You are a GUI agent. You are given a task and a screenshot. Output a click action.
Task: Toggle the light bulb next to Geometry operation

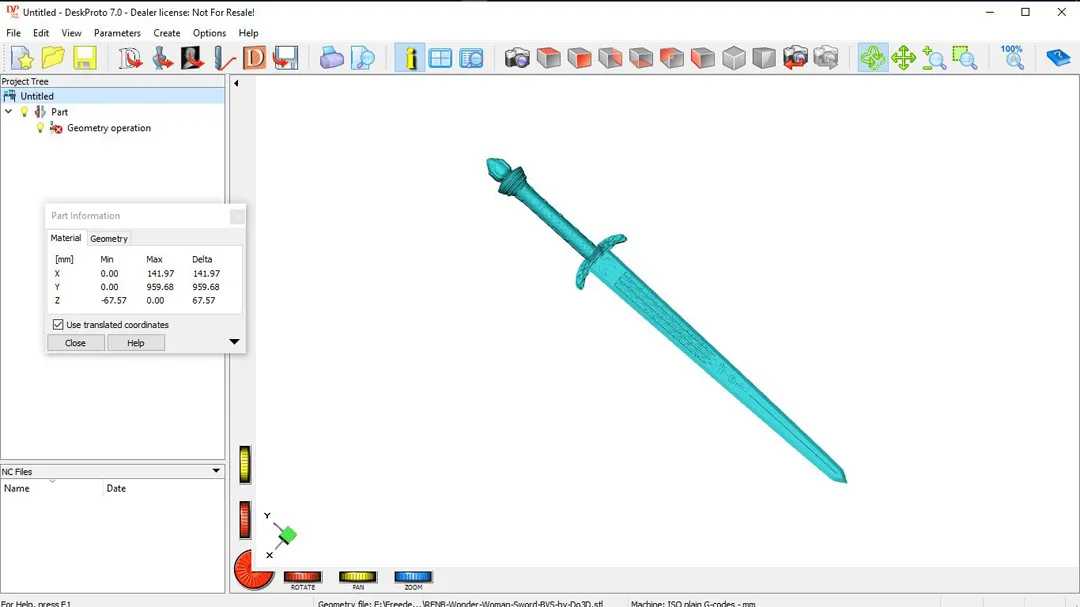tap(40, 128)
